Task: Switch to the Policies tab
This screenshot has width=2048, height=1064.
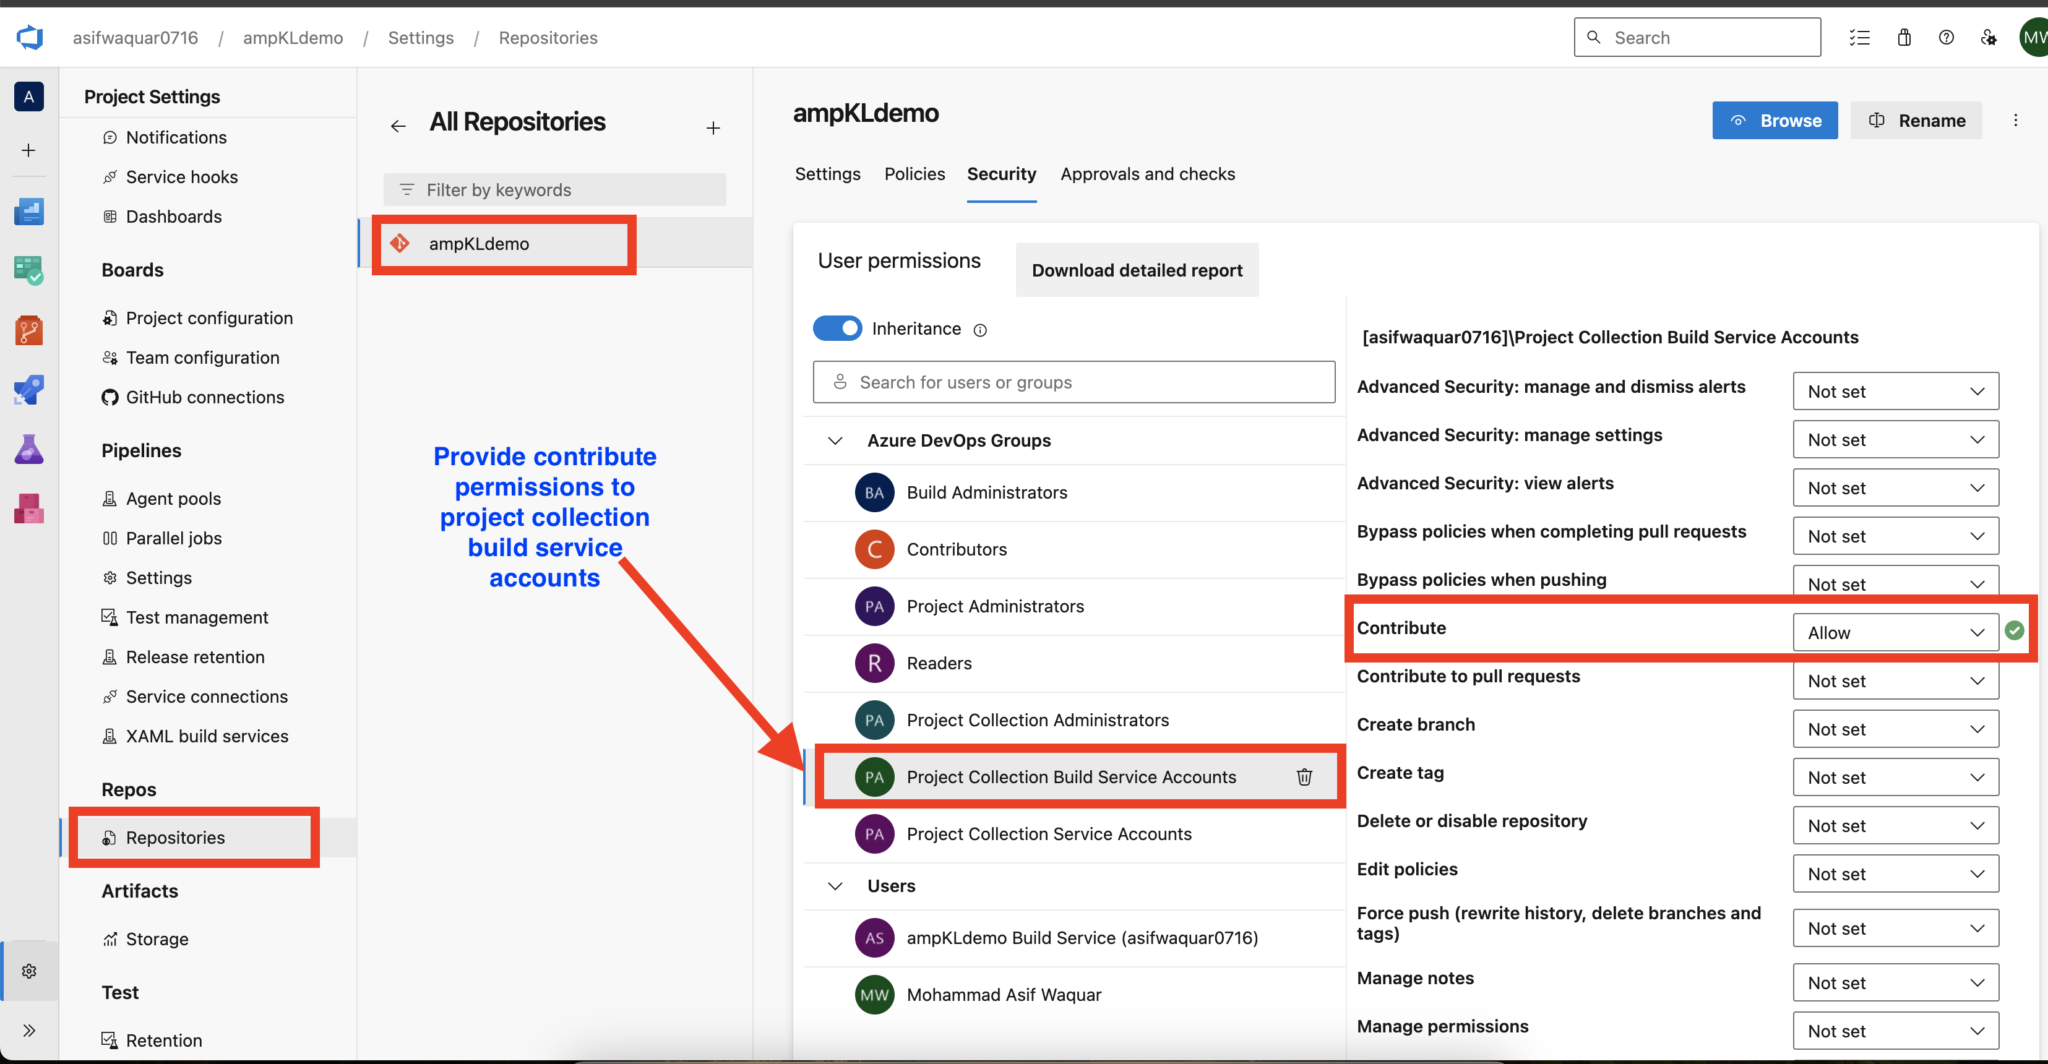Action: pyautogui.click(x=914, y=174)
